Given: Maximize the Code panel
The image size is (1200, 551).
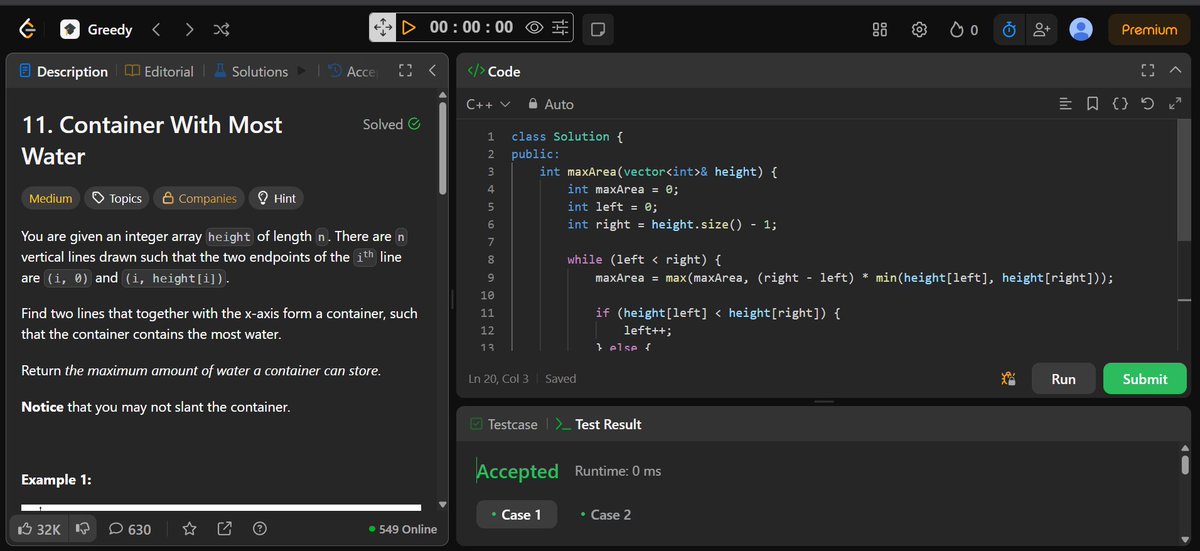Looking at the screenshot, I should [1147, 71].
